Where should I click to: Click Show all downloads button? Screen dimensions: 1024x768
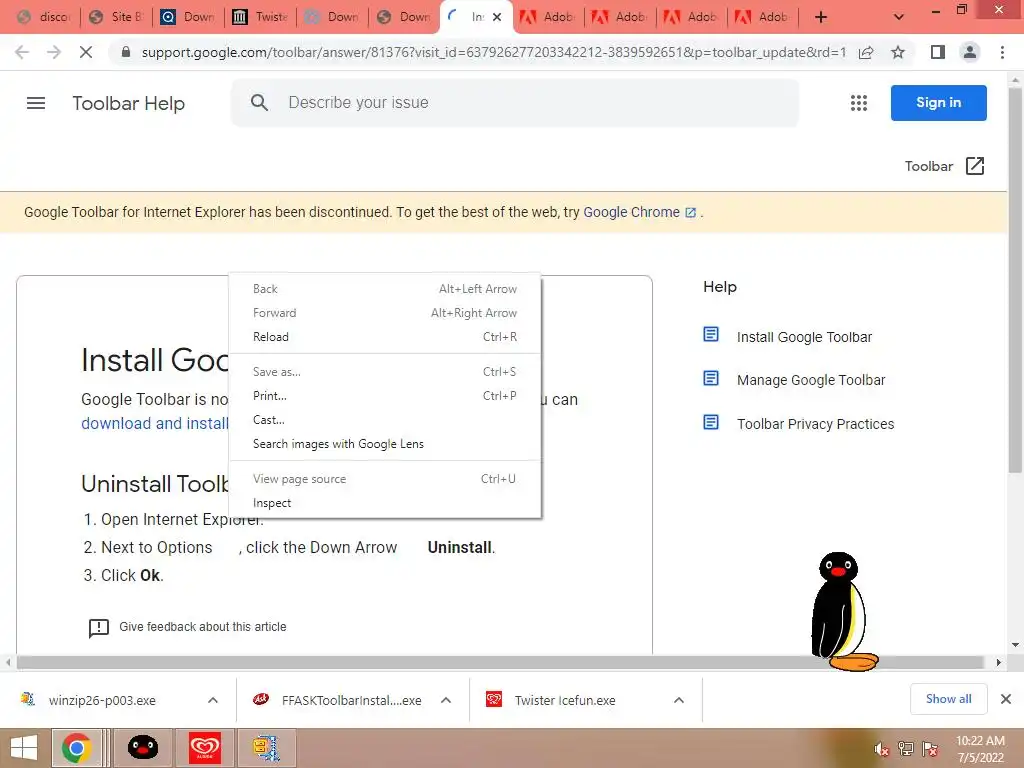(948, 699)
